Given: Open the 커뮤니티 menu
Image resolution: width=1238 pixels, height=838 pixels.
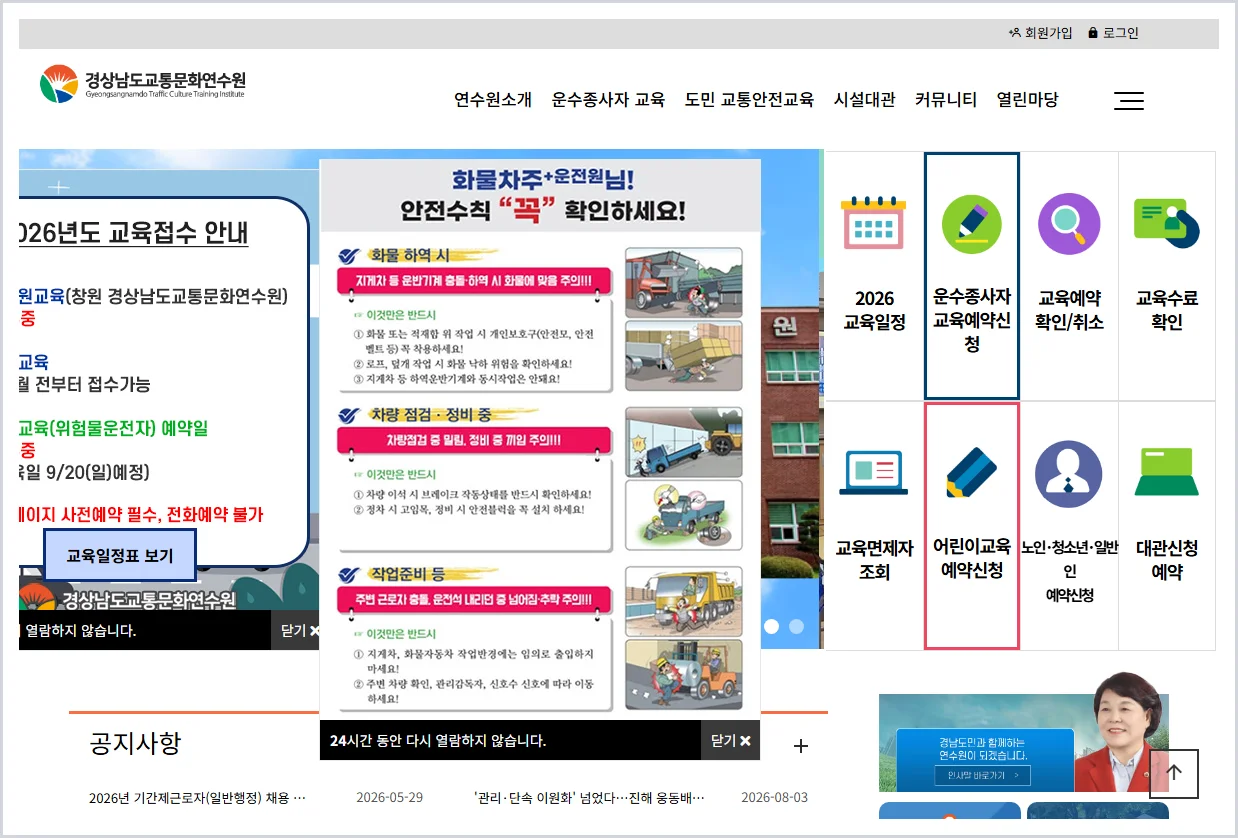Looking at the screenshot, I should tap(945, 99).
